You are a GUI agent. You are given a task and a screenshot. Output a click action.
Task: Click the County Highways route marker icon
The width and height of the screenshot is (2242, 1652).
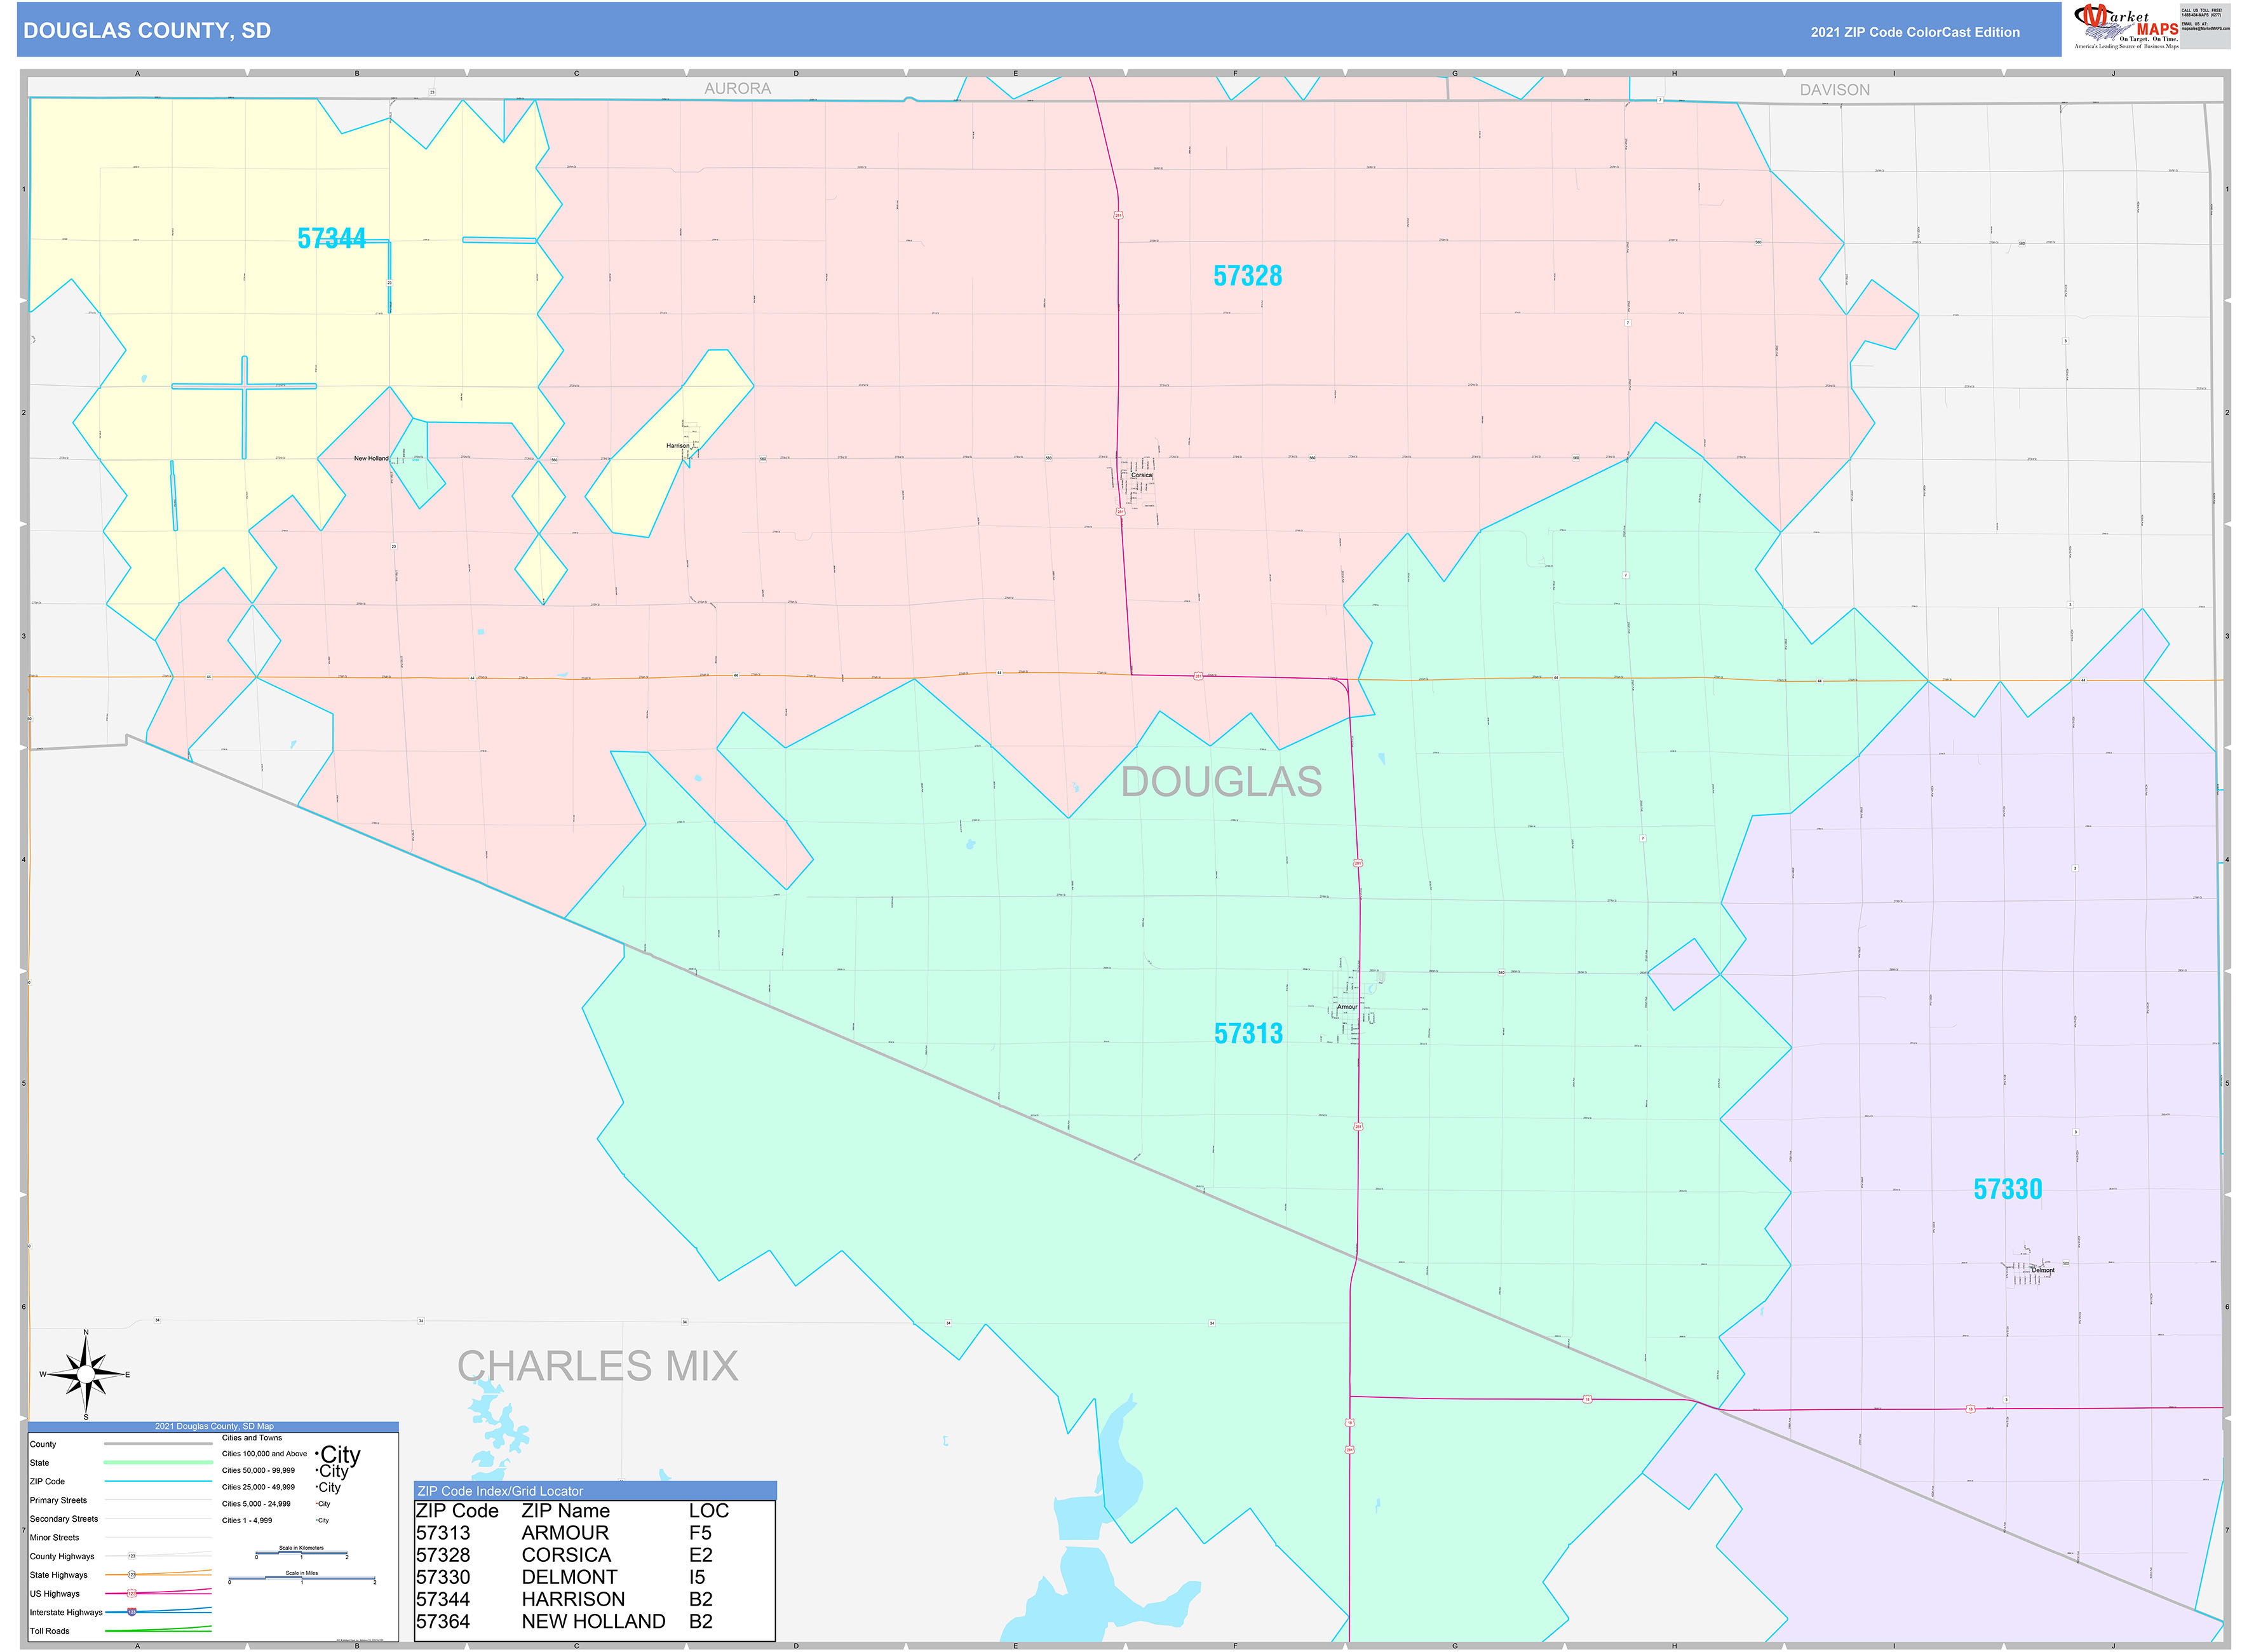(131, 1555)
